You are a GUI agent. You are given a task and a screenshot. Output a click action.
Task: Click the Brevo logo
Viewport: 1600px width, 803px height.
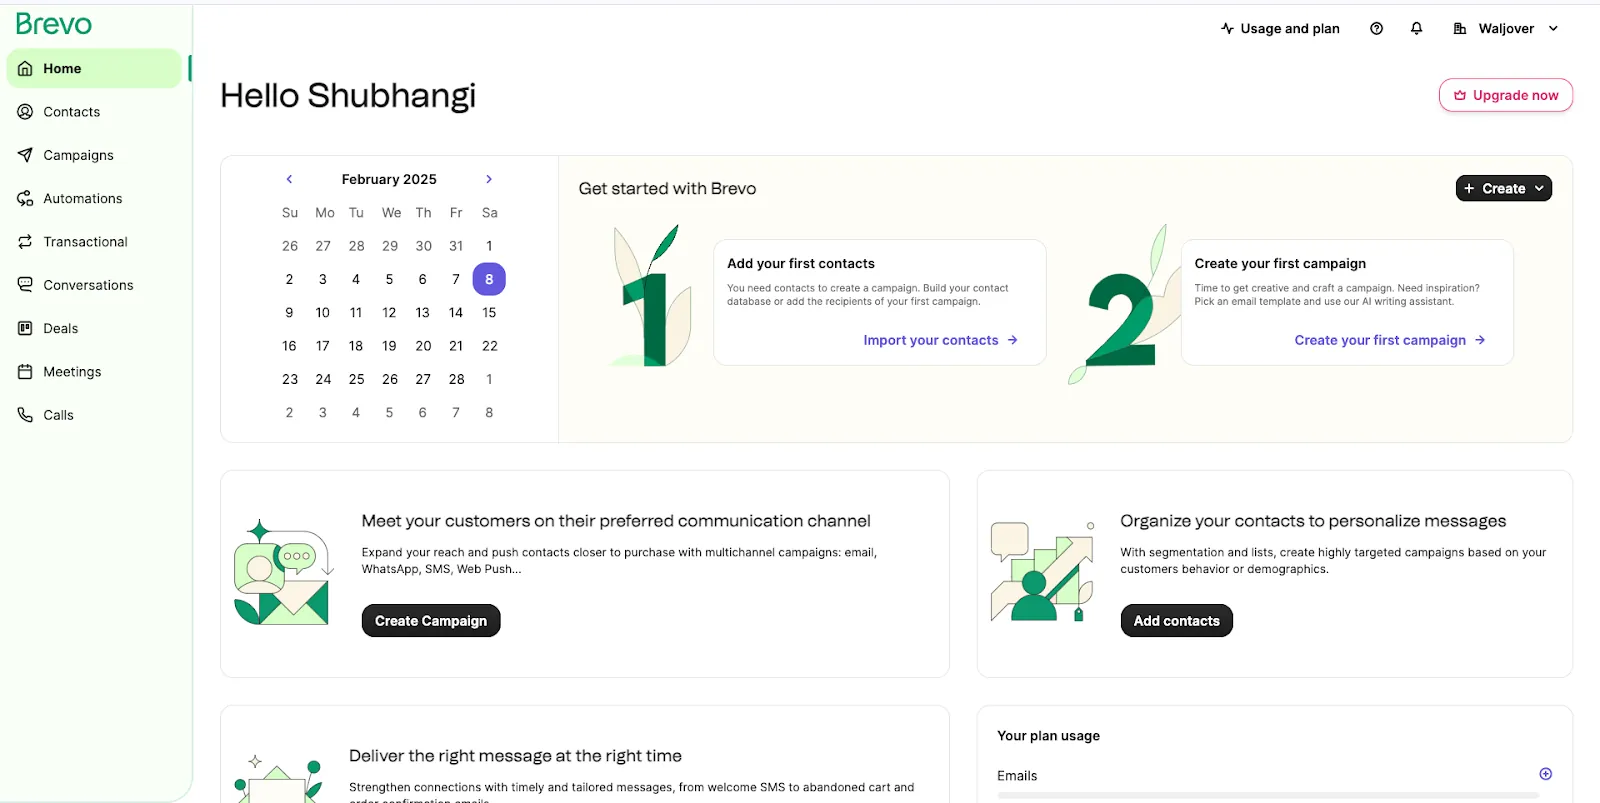[54, 24]
